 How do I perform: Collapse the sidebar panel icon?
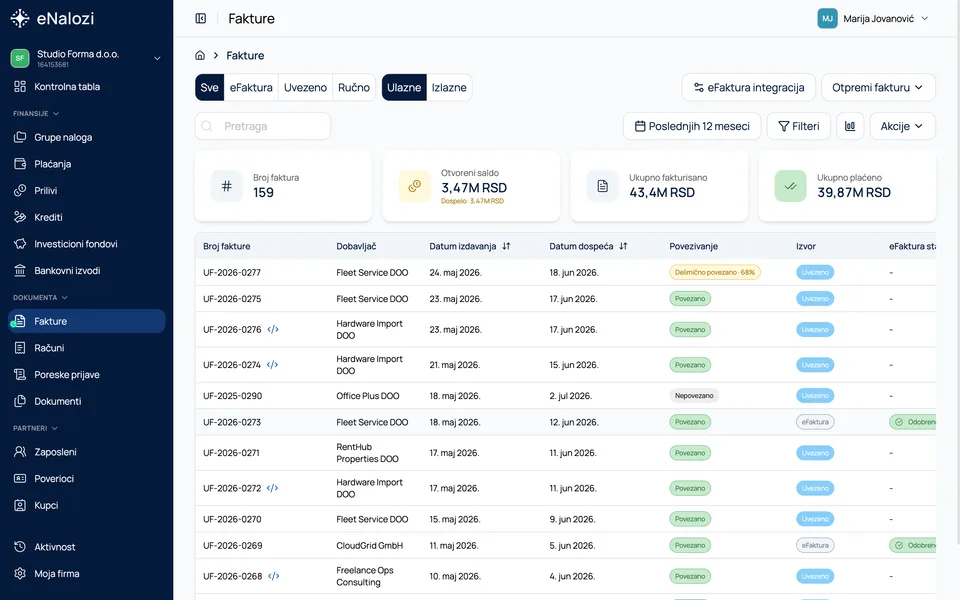point(200,18)
